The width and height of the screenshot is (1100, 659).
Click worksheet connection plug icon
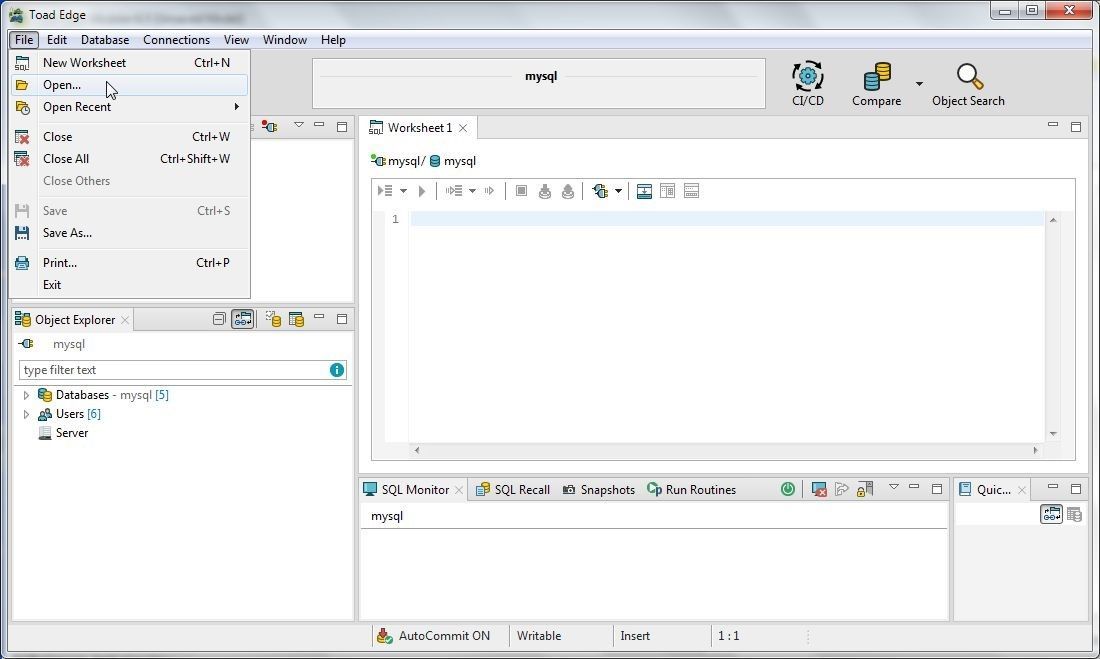coord(601,191)
